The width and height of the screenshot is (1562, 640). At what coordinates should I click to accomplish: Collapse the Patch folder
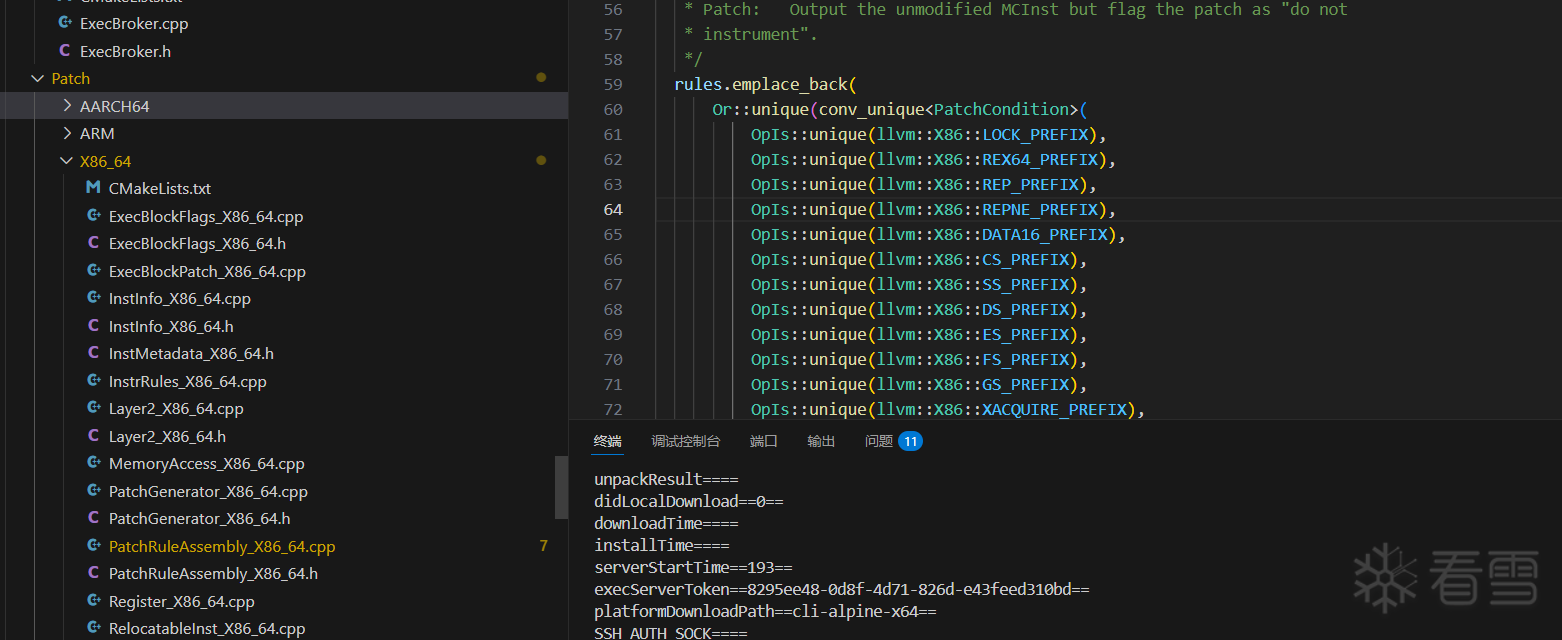pos(38,78)
